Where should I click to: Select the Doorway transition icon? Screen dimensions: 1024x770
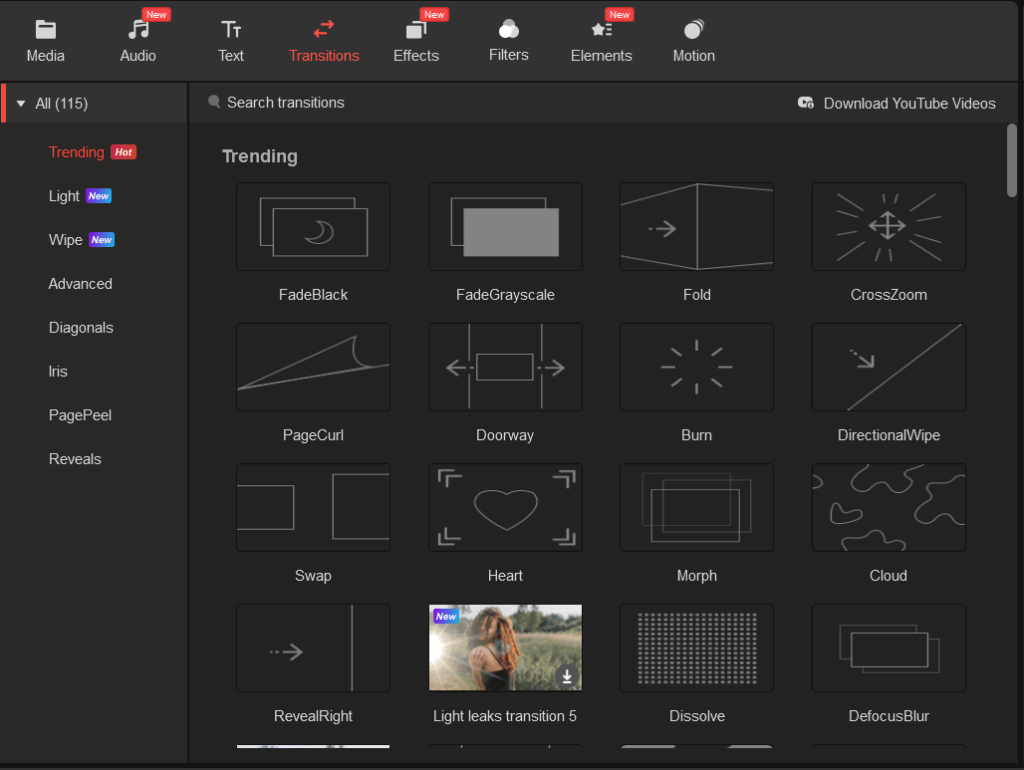505,367
